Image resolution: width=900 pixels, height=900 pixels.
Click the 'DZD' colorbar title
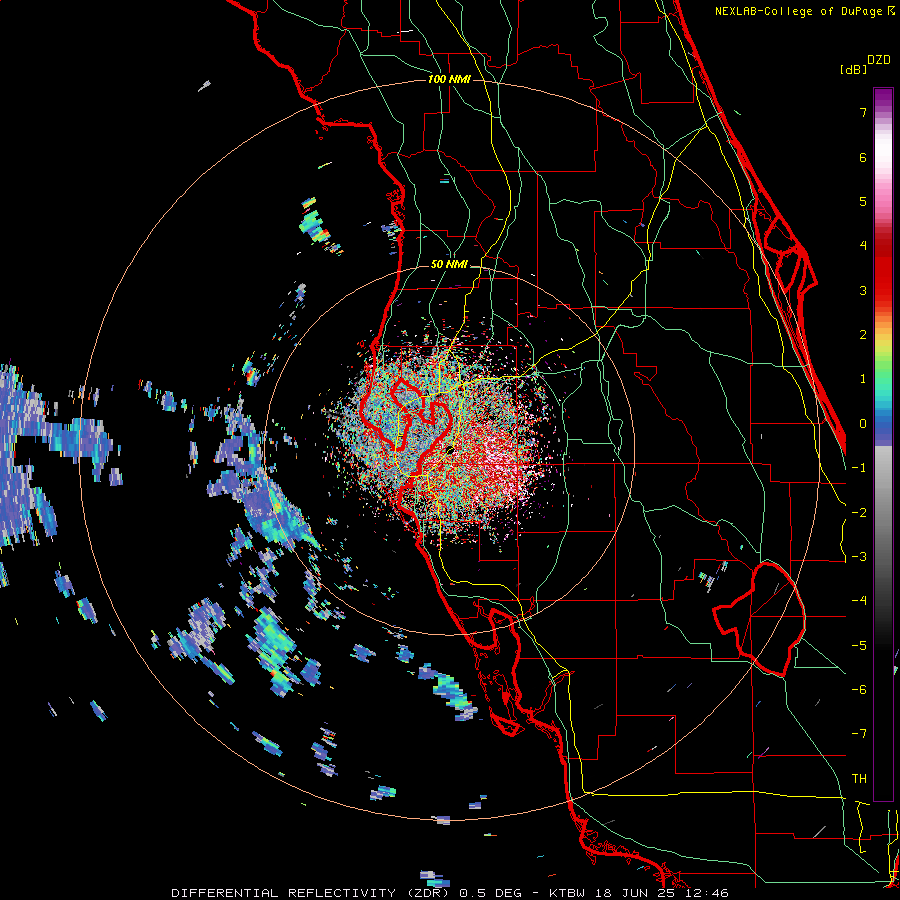879,60
